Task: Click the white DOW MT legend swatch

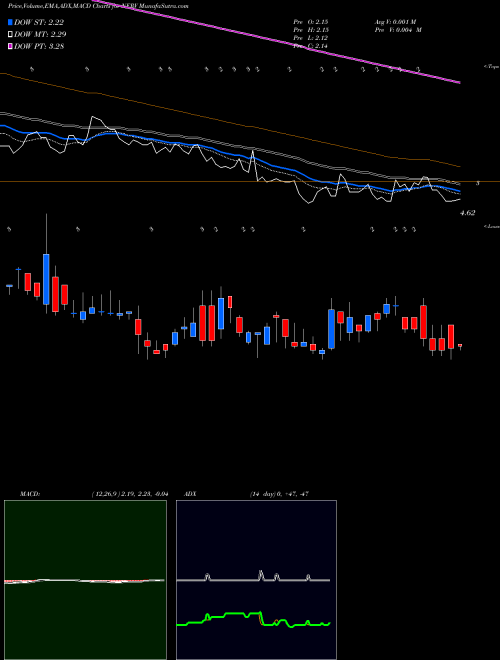Action: point(11,34)
